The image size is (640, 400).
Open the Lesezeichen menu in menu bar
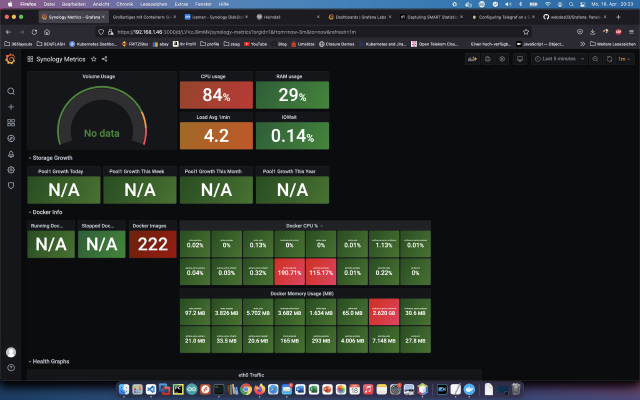point(153,4)
